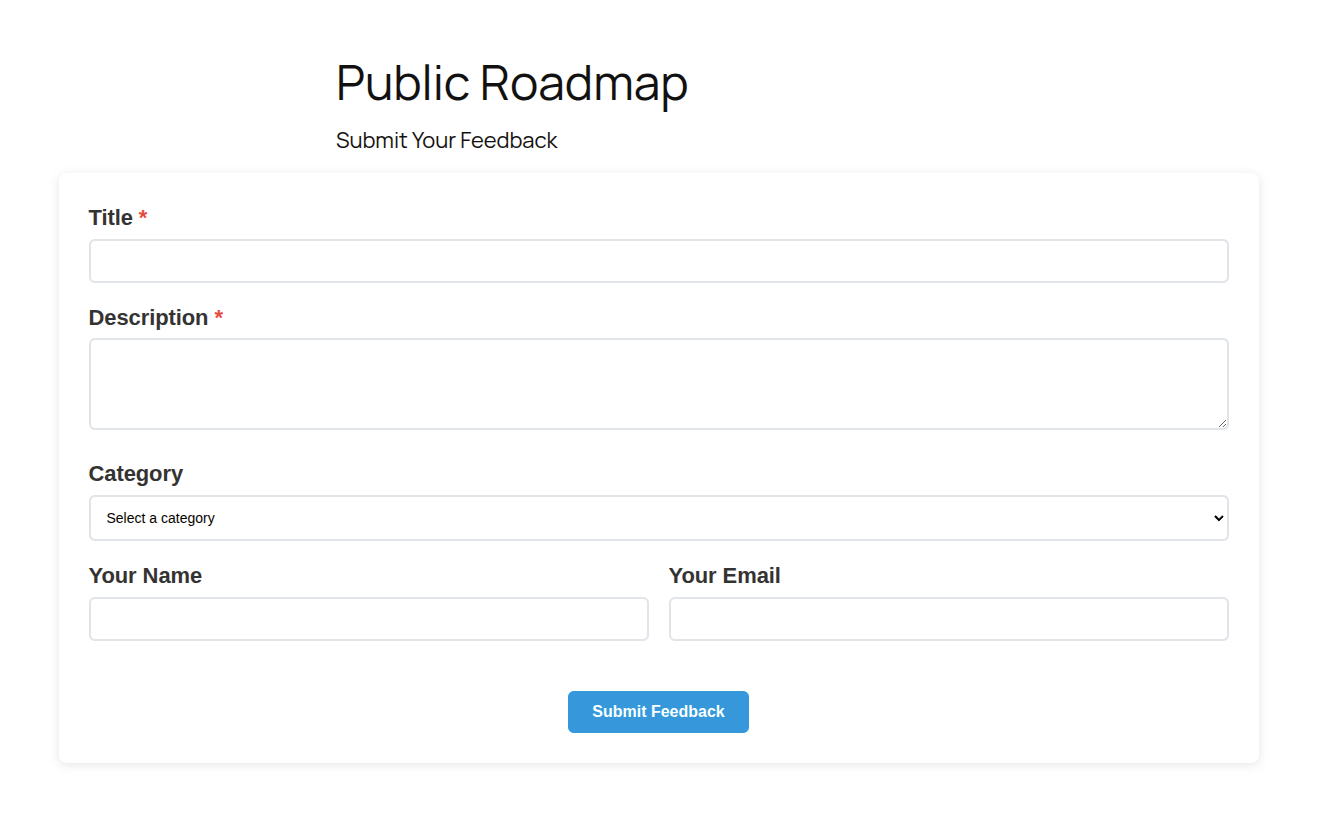1319x815 pixels.
Task: Click the Description field label
Action: point(148,318)
